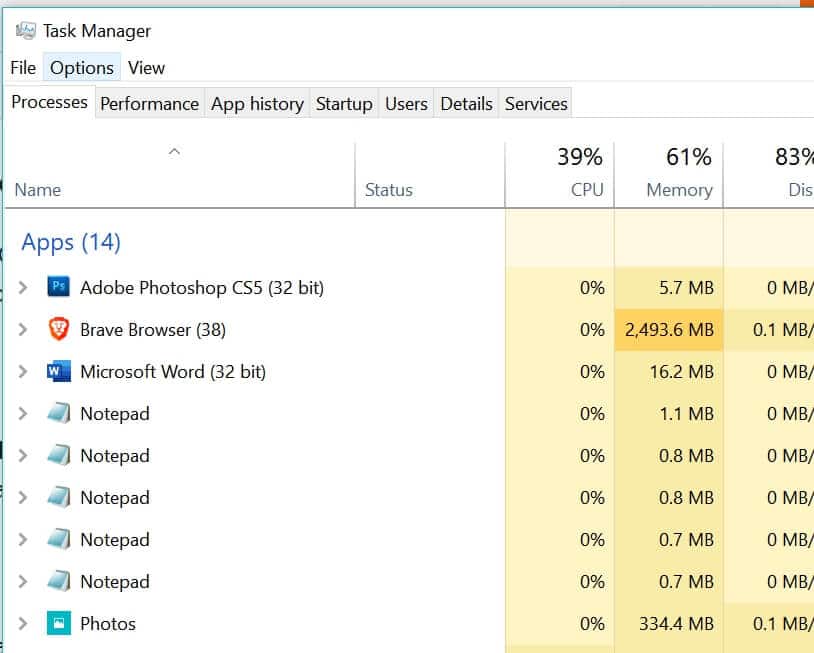Expand the Brave Browser process group
The height and width of the screenshot is (653, 814).
coord(23,330)
